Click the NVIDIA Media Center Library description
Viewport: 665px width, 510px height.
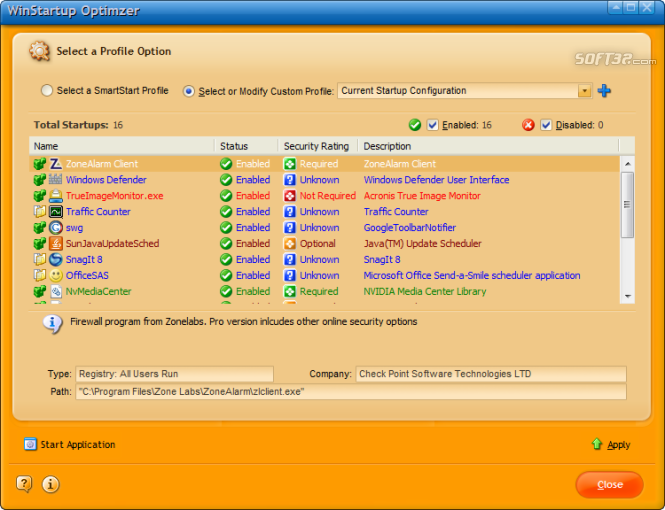tap(425, 291)
